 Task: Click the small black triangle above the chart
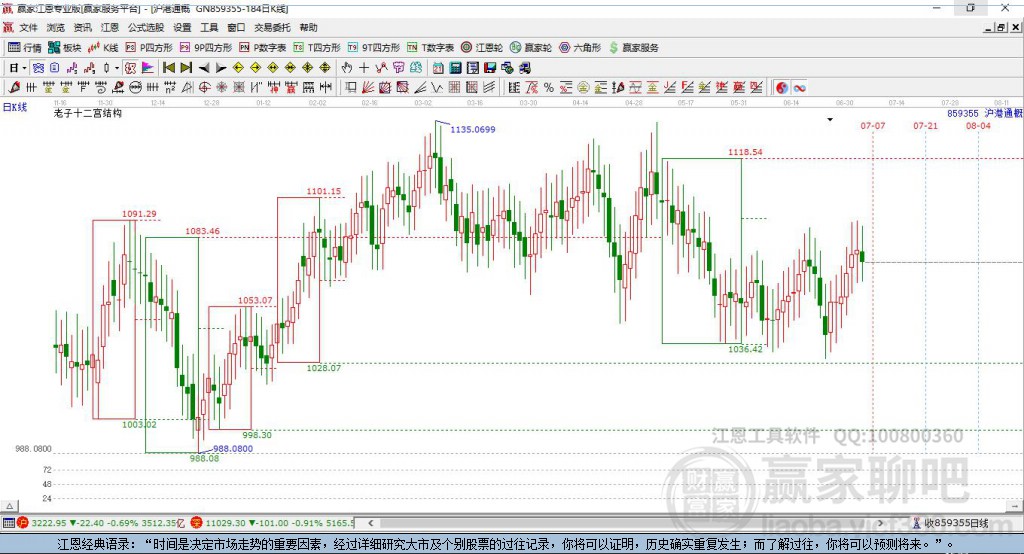pyautogui.click(x=830, y=120)
